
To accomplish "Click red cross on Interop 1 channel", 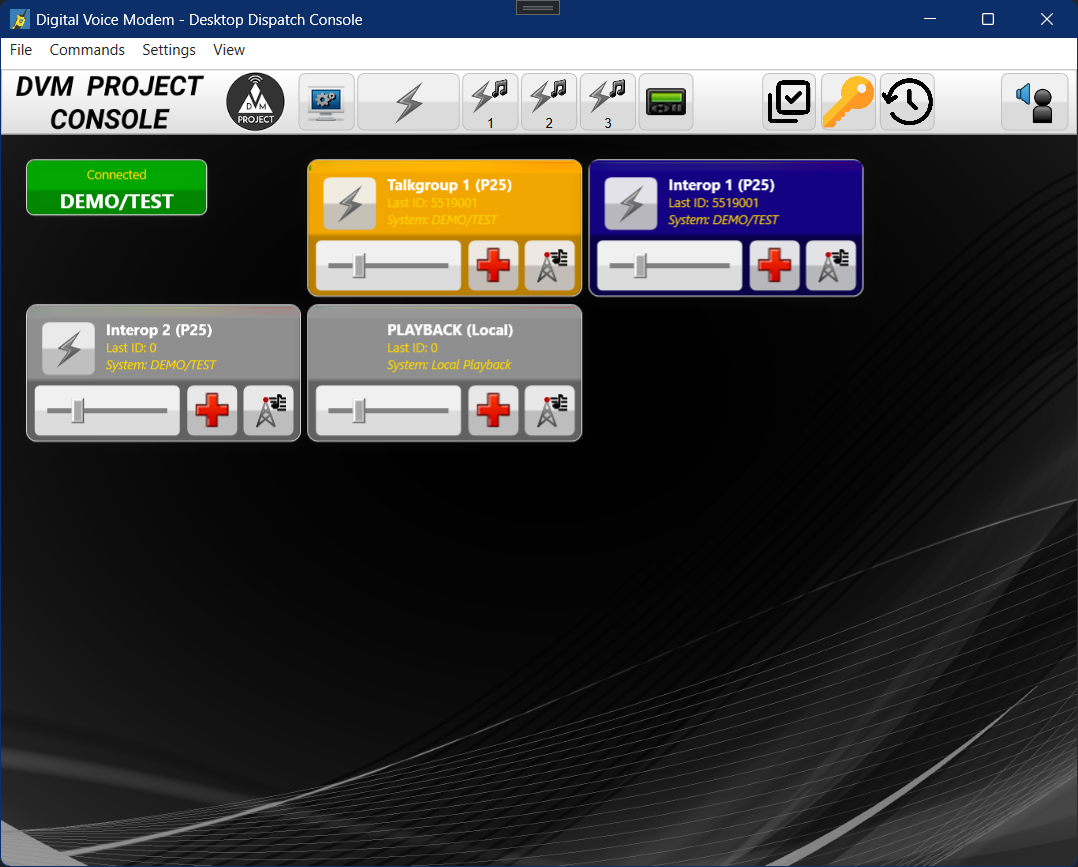I will [x=774, y=266].
